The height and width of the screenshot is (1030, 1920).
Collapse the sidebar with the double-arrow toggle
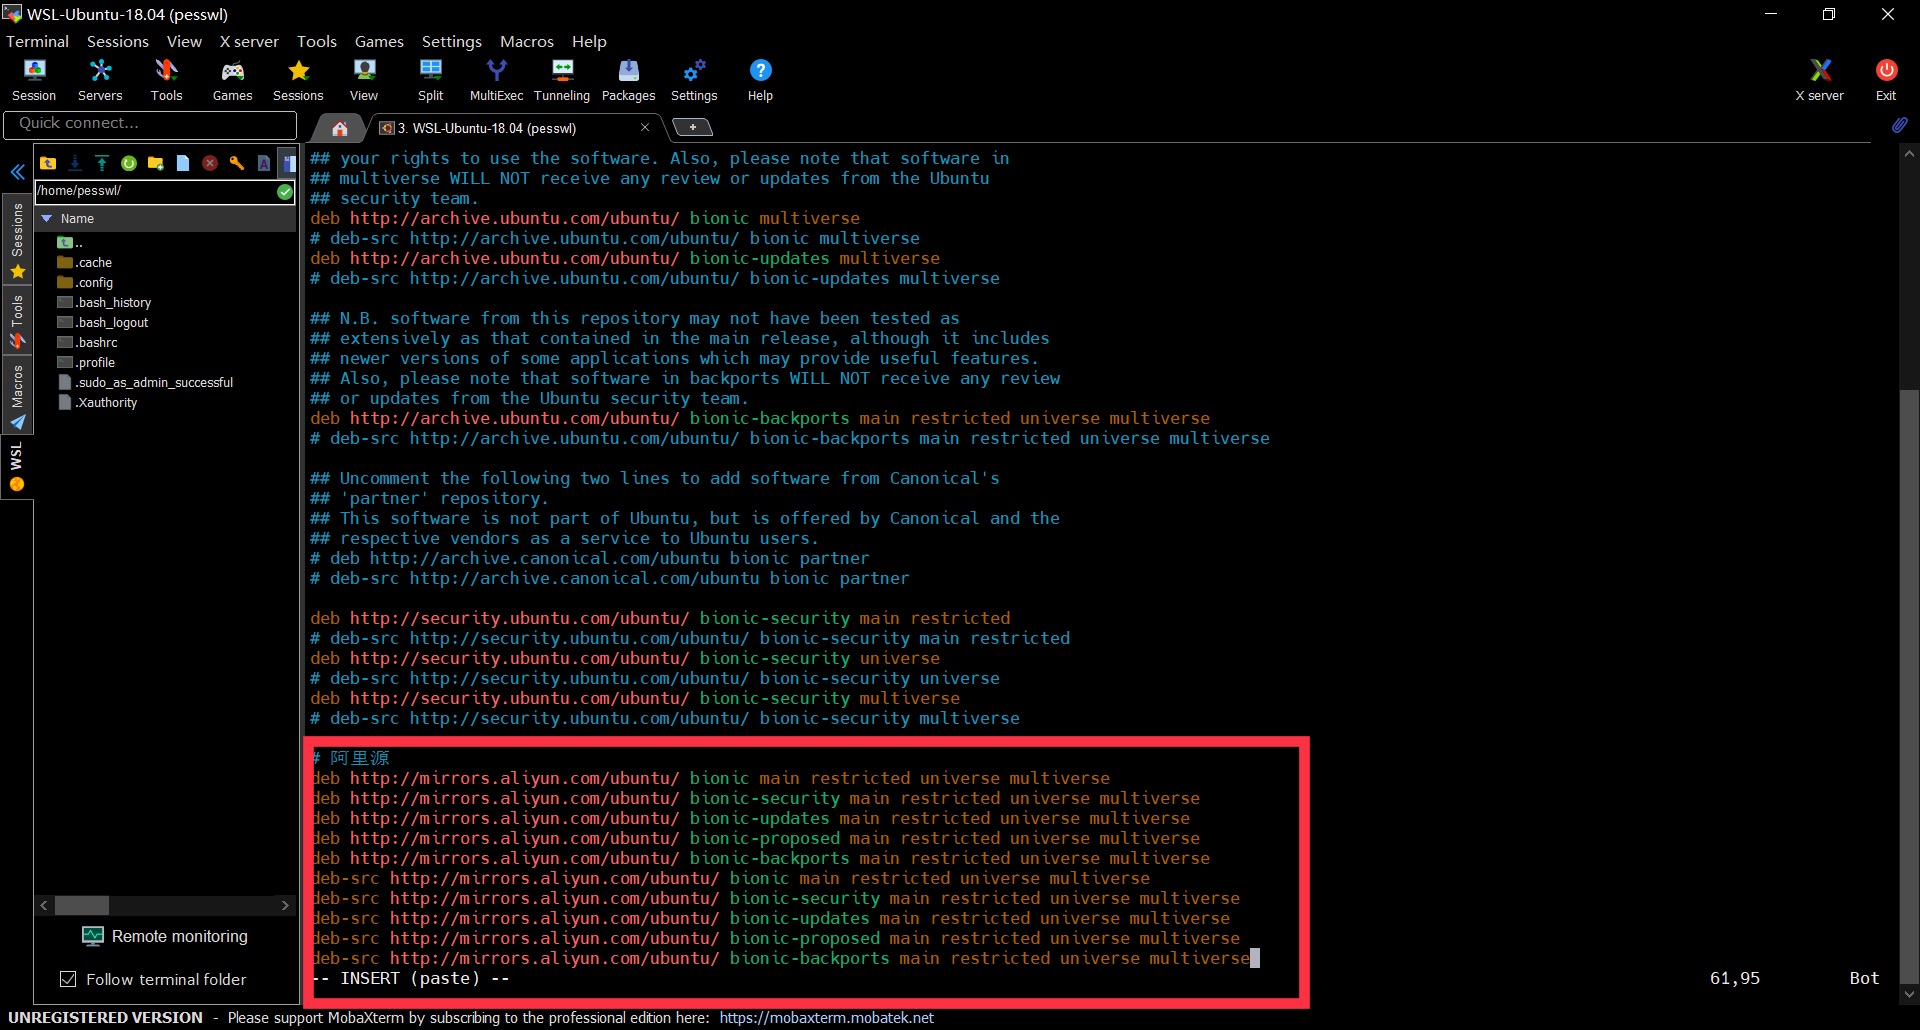(x=17, y=172)
